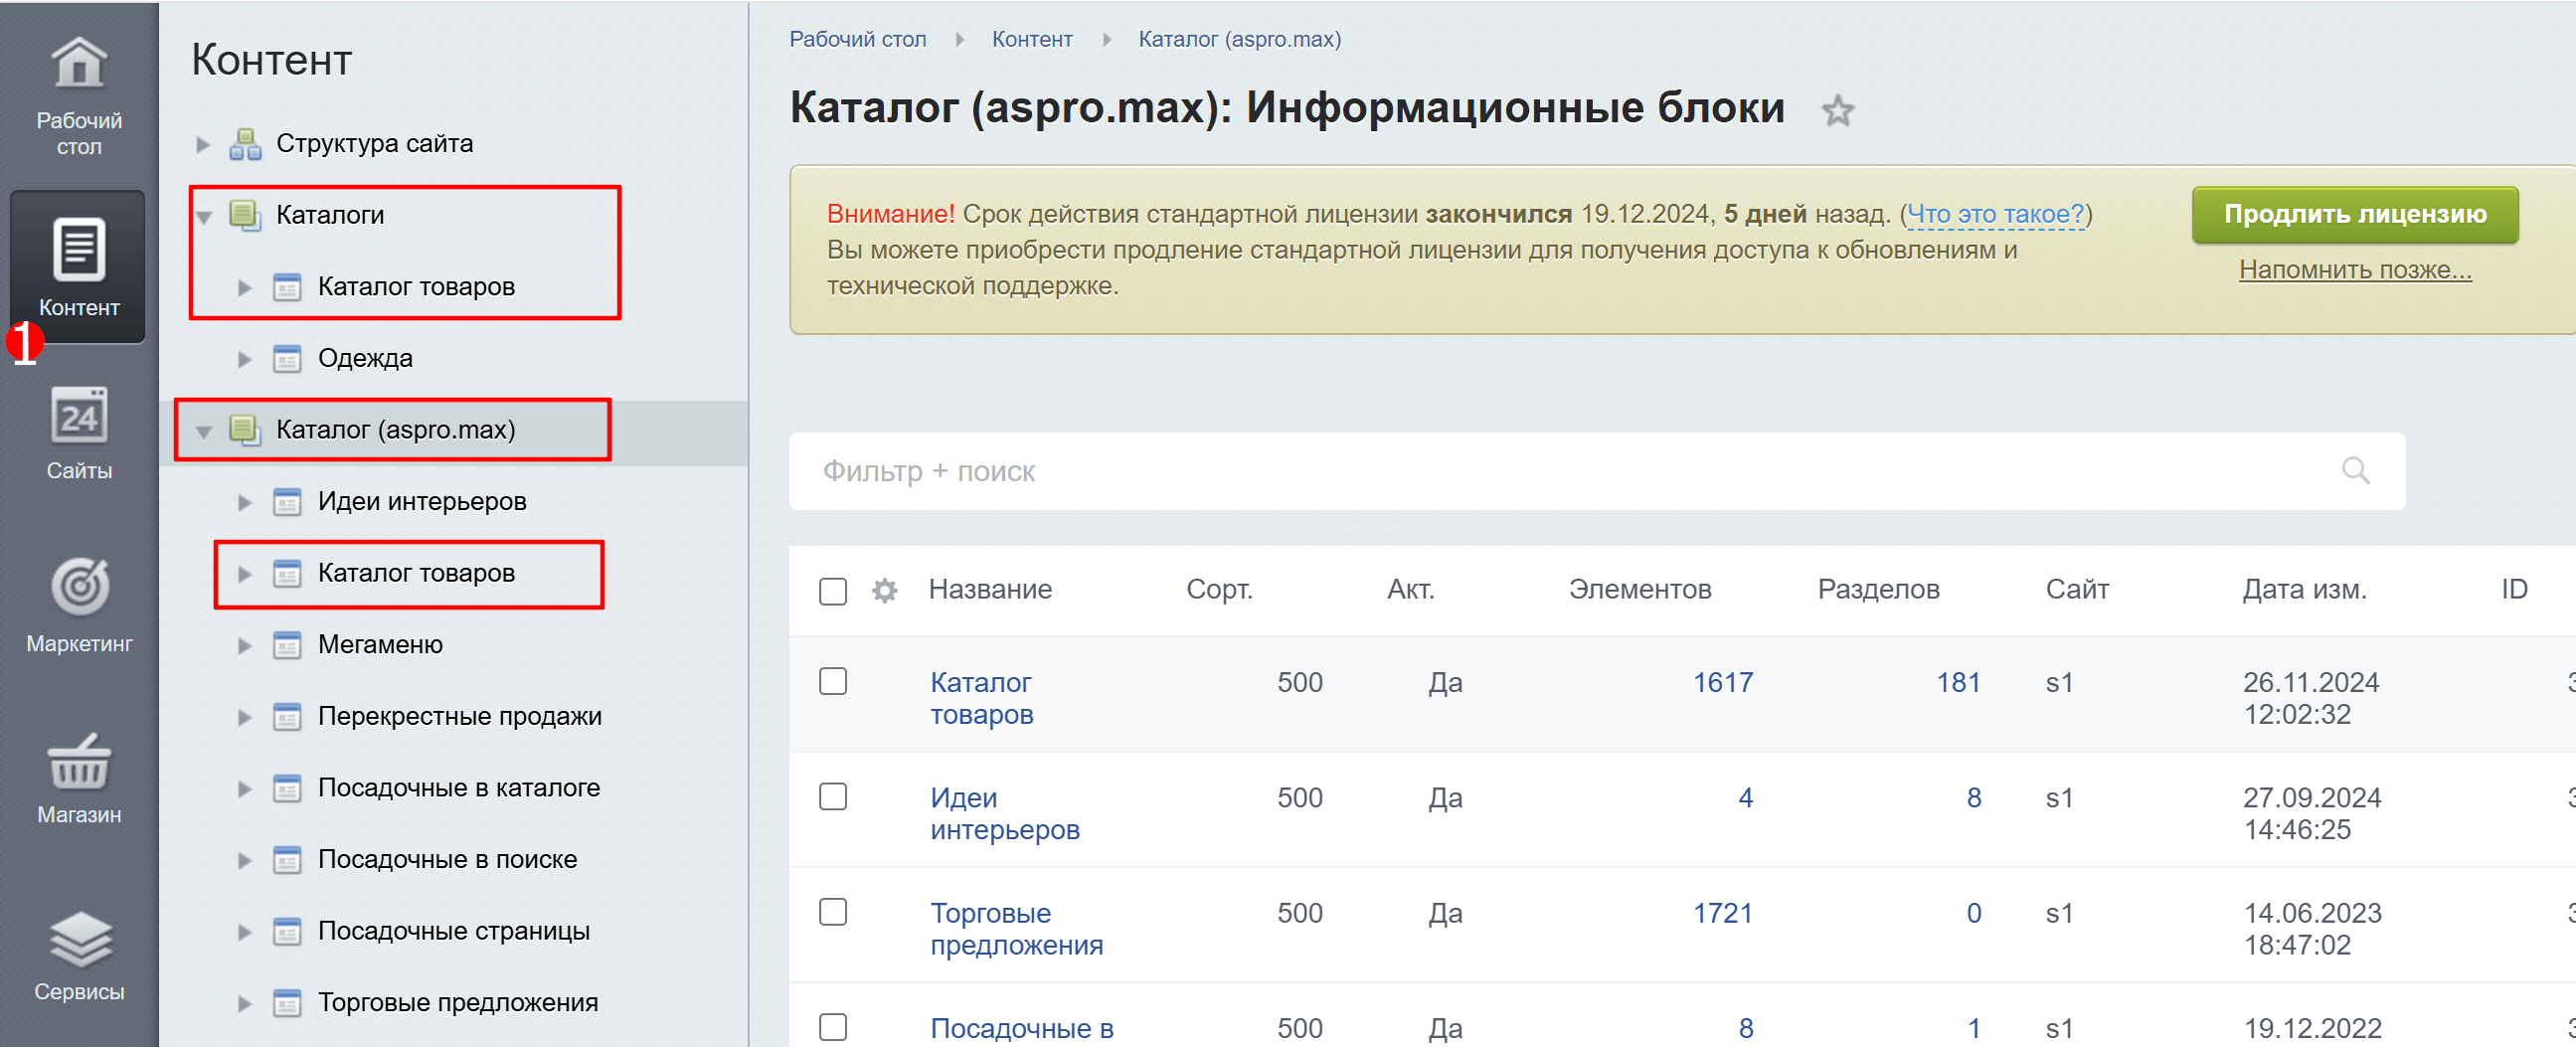This screenshot has width=2576, height=1047.
Task: Click the Напомнить позже link
Action: tap(2354, 269)
